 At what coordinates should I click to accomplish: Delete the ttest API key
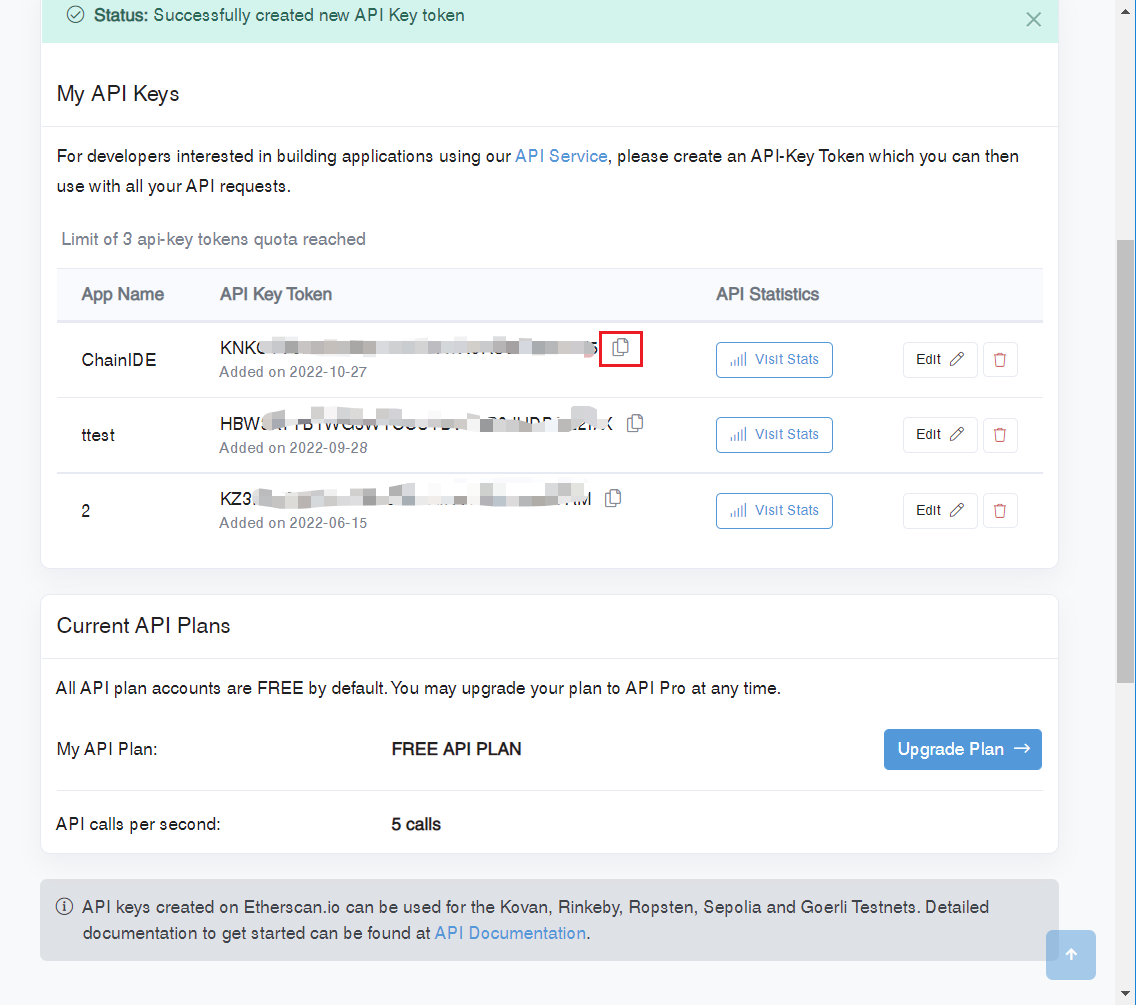(x=1000, y=435)
